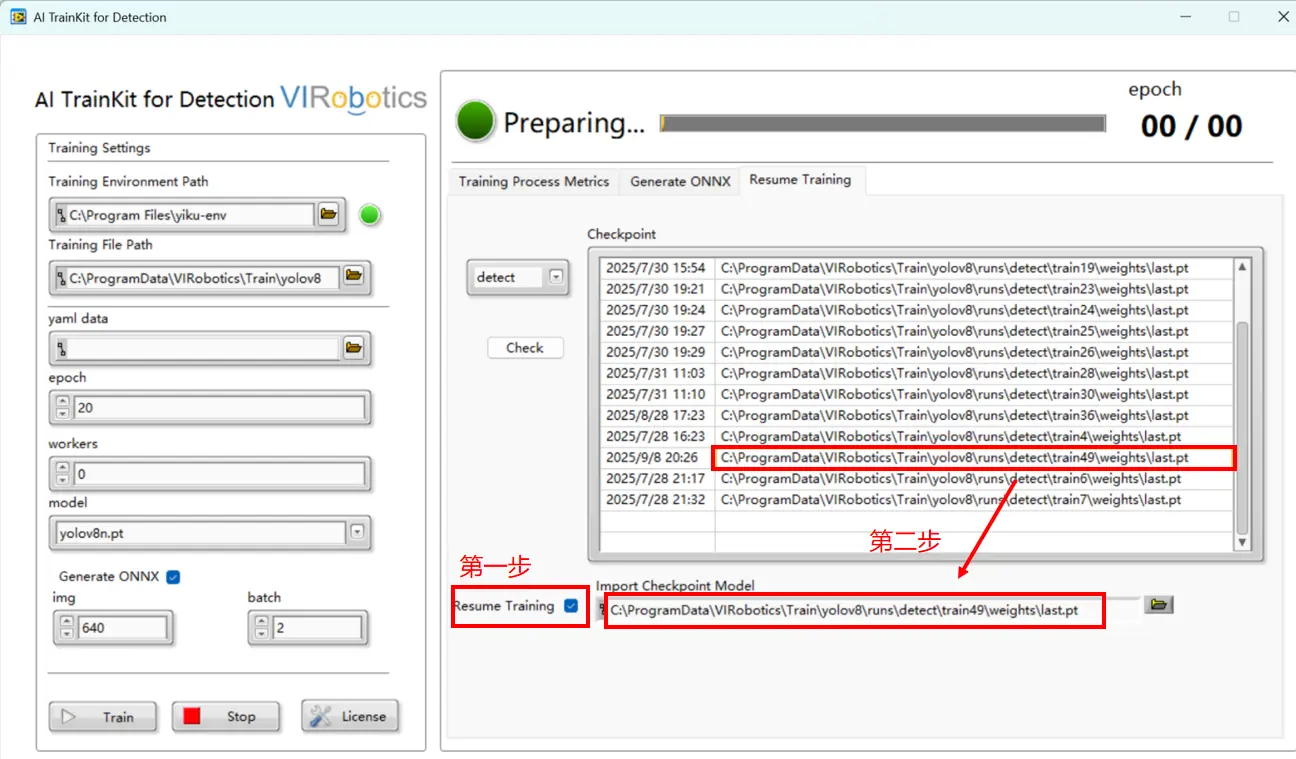Disable the Generate ONNX checkbox
1296x759 pixels.
(x=173, y=577)
